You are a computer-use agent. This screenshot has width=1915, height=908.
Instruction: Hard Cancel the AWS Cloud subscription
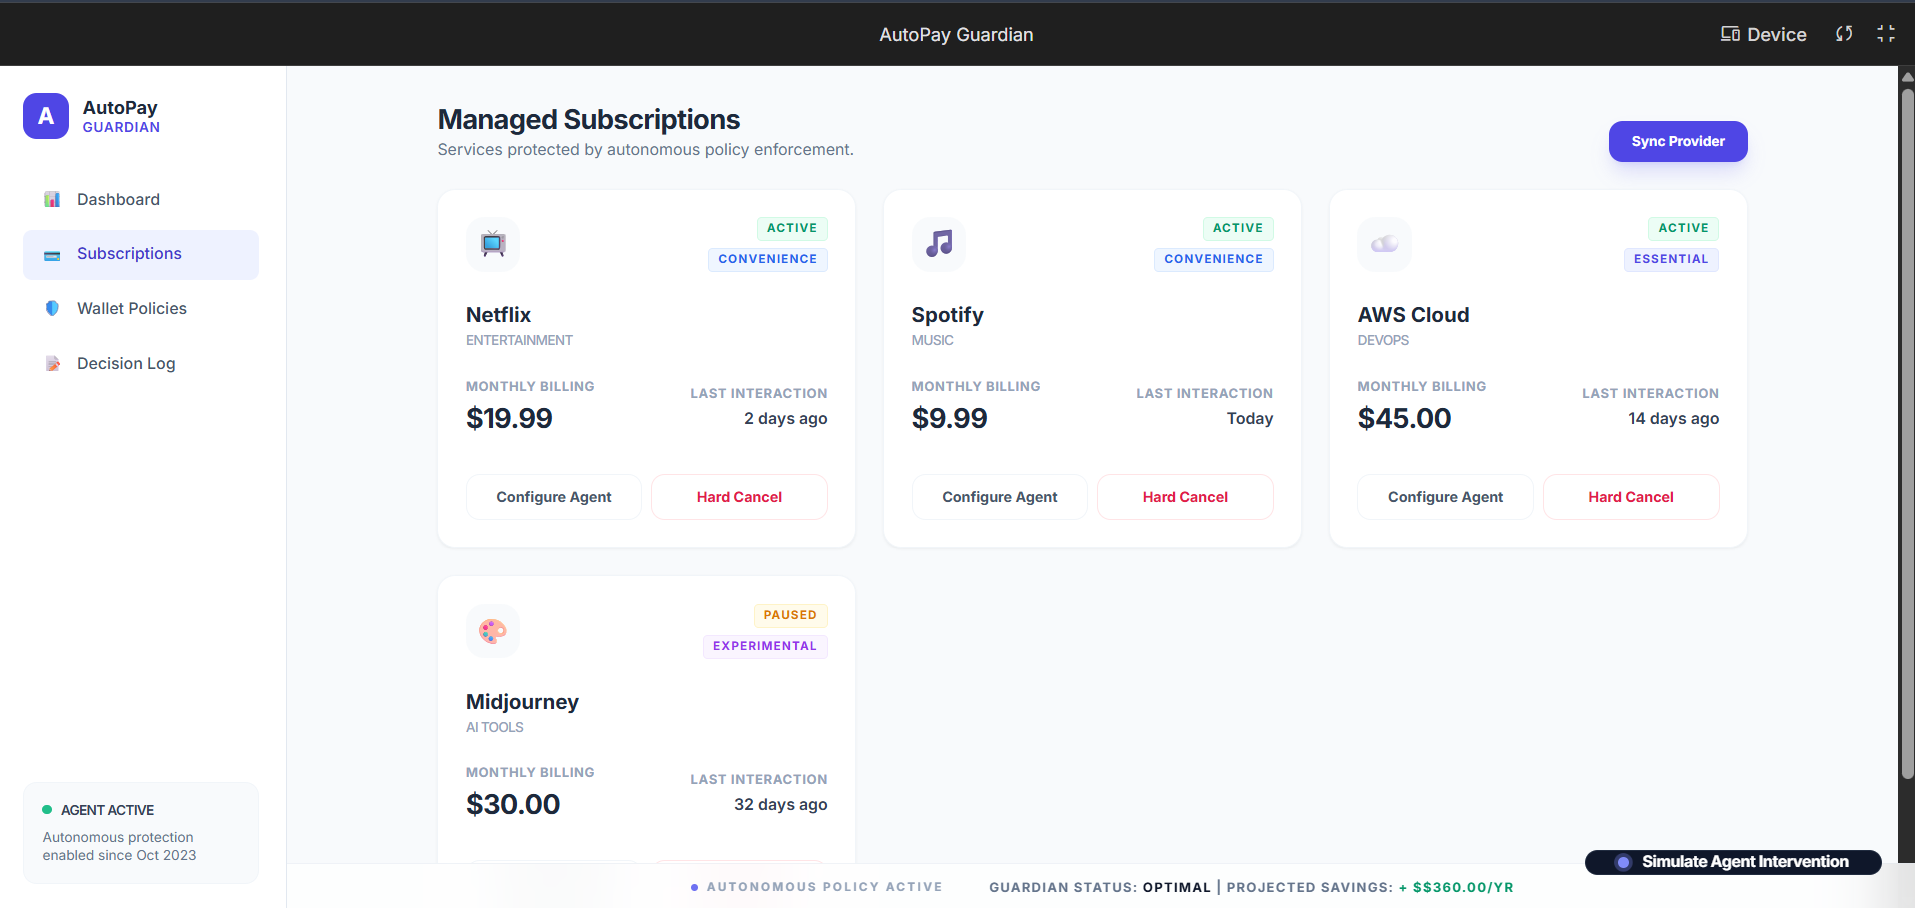tap(1631, 497)
